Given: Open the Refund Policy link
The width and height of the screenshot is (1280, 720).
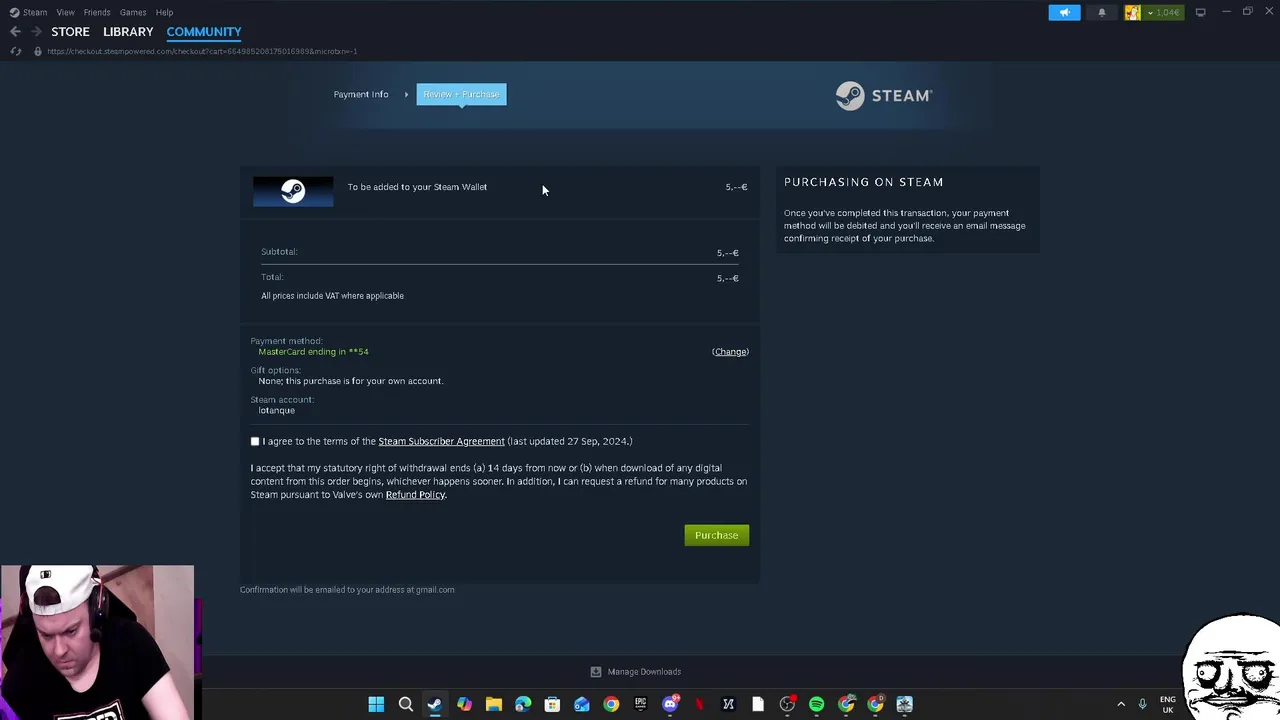Looking at the screenshot, I should tap(415, 495).
